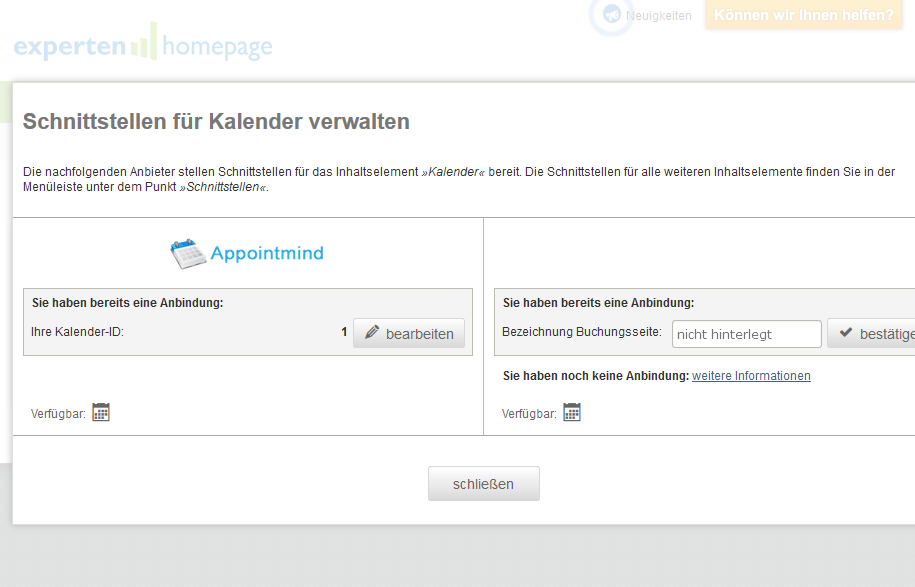Click the heading Schnittstellen für Kalender verwalten
The image size is (915, 587).
coord(216,121)
